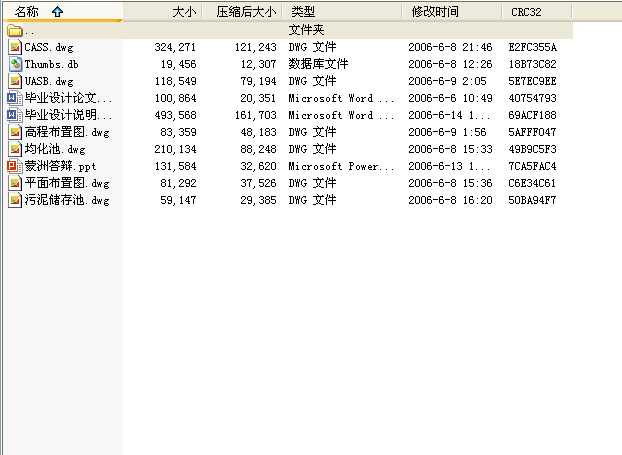This screenshot has height=455, width=622.
Task: Select the file name 污泥储存池.dwg
Action: (x=67, y=200)
